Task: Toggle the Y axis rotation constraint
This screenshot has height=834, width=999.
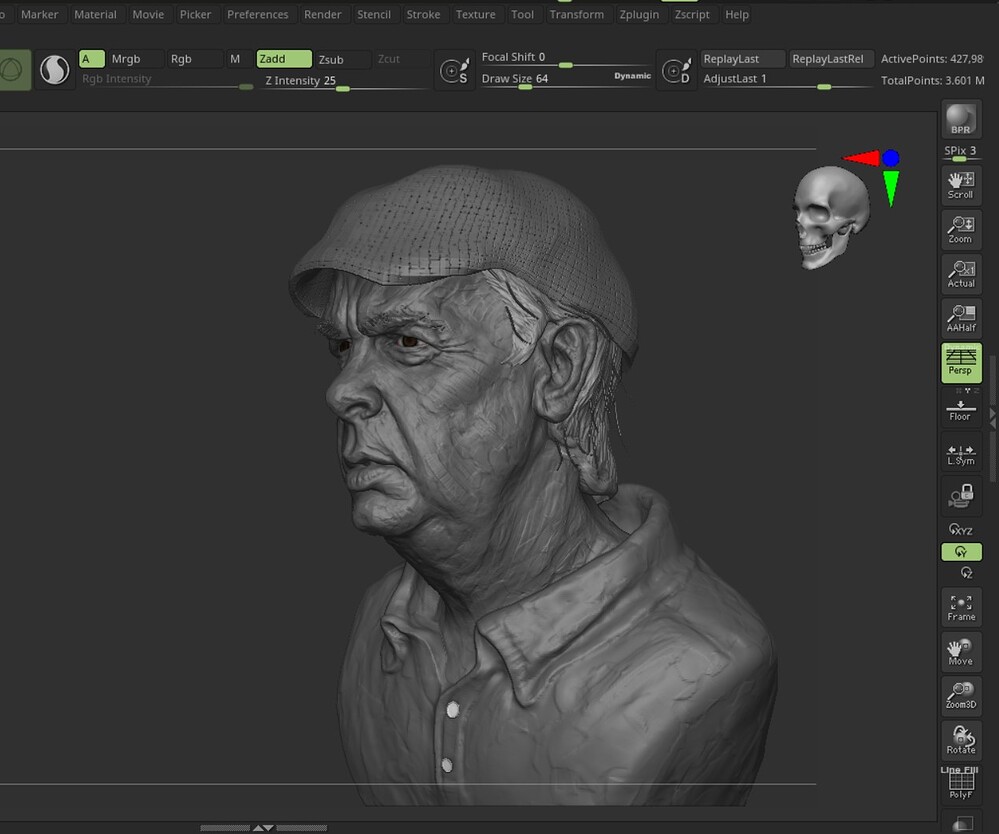Action: click(x=960, y=552)
